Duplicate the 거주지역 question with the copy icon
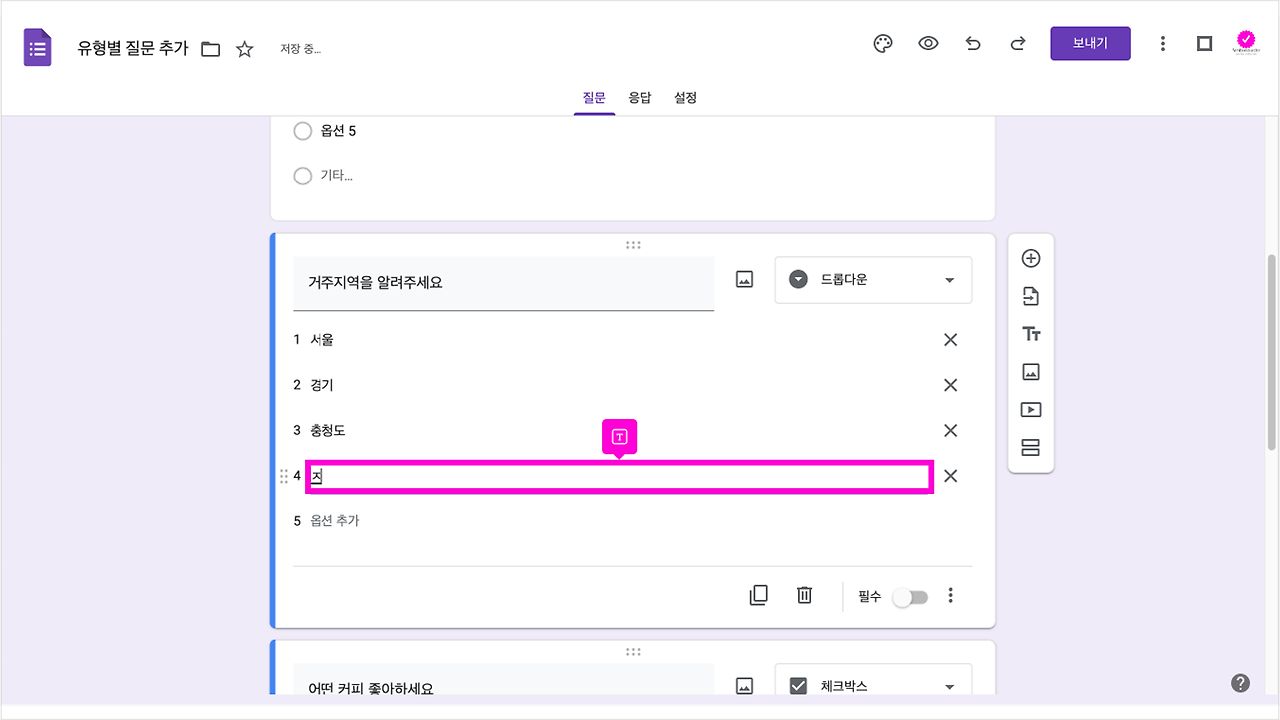1280x720 pixels. pyautogui.click(x=759, y=595)
